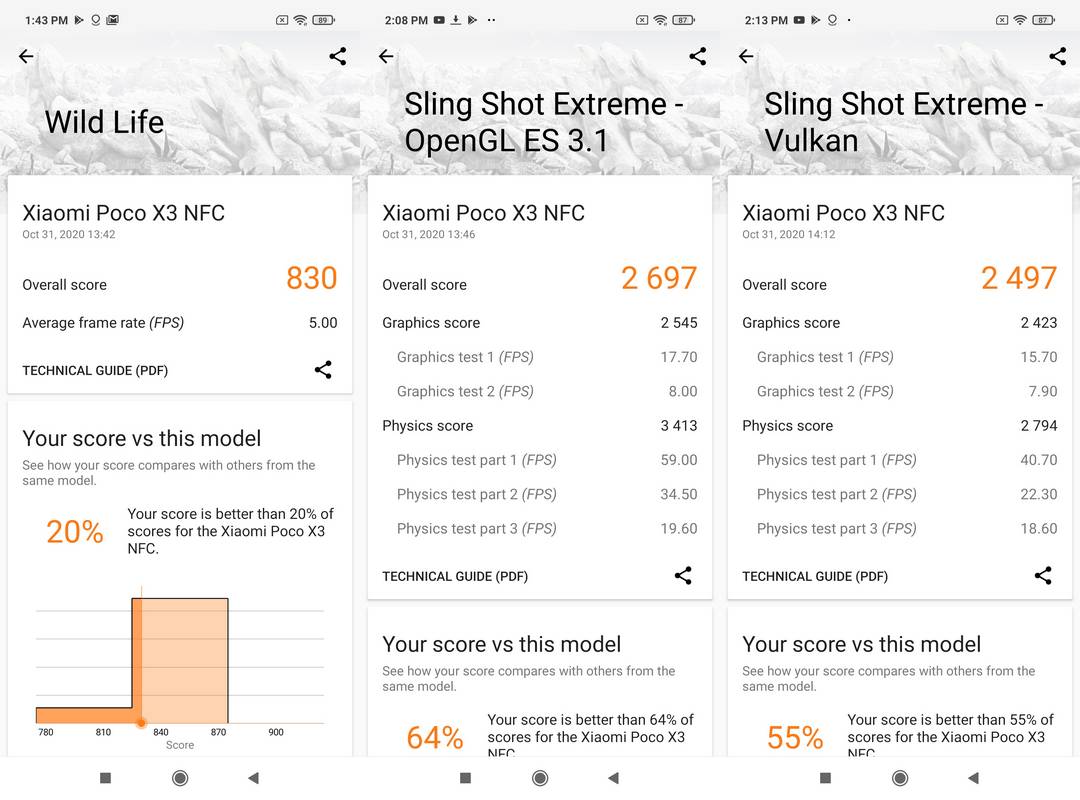Go back from the Wild Life result screen
This screenshot has height=800, width=1080.
26,57
